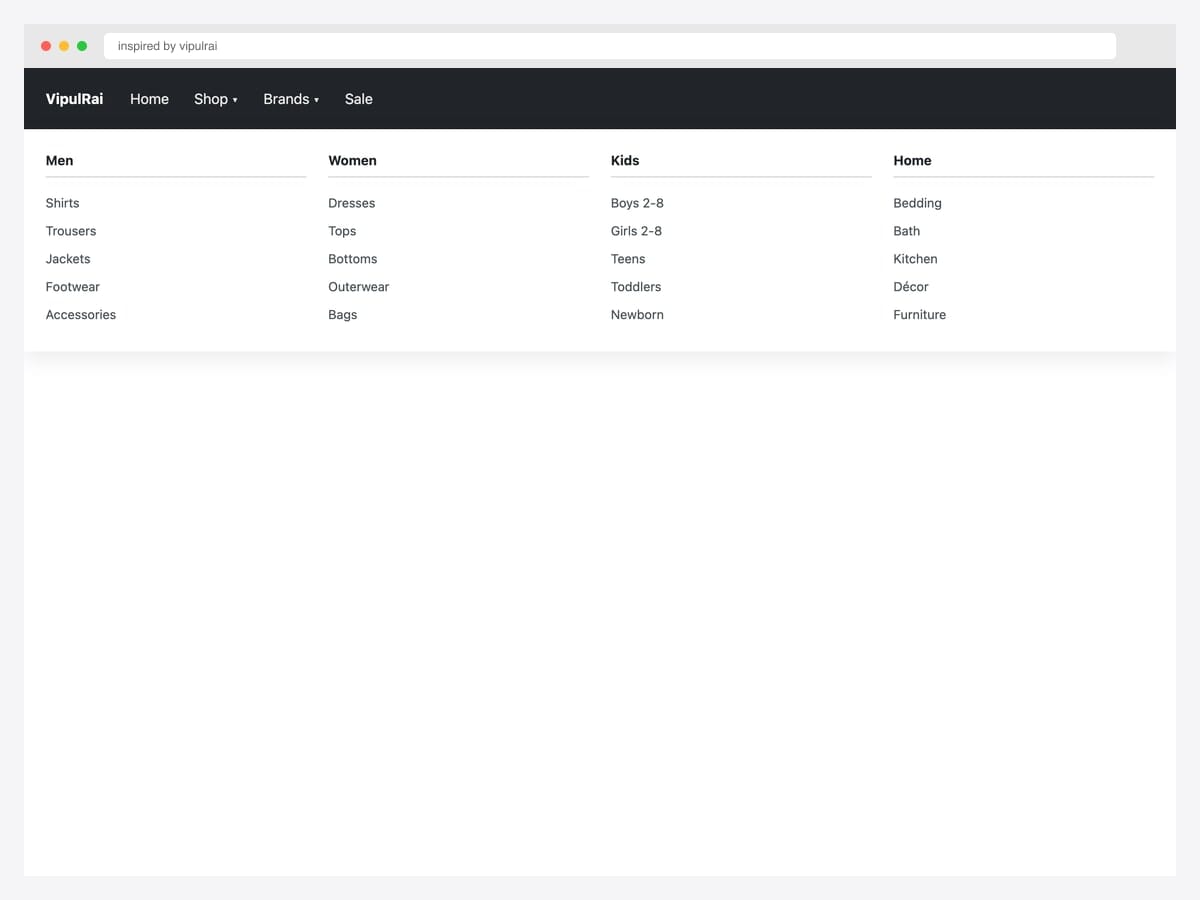The width and height of the screenshot is (1200, 900).
Task: Click the VipulRai brand logo
Action: tap(74, 99)
